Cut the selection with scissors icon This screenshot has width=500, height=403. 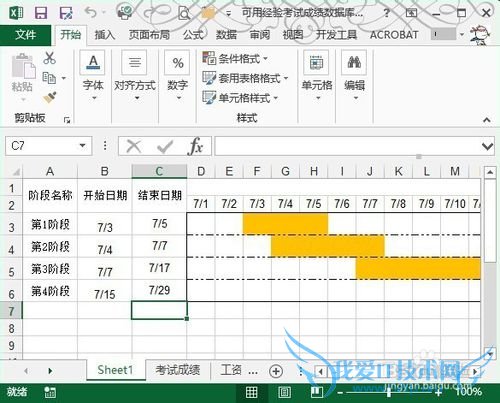[x=49, y=58]
